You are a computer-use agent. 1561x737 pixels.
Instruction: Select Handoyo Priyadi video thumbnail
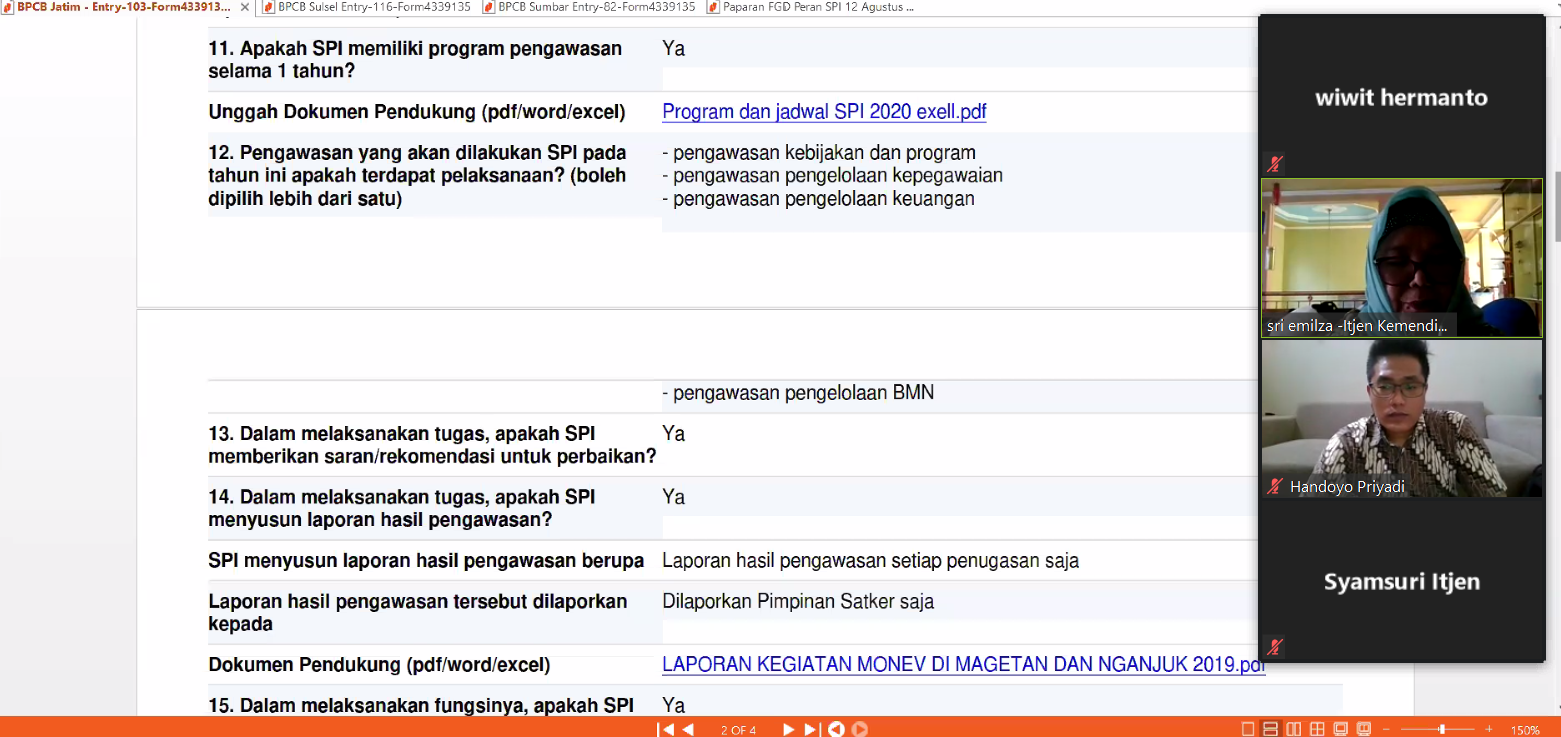click(1401, 418)
